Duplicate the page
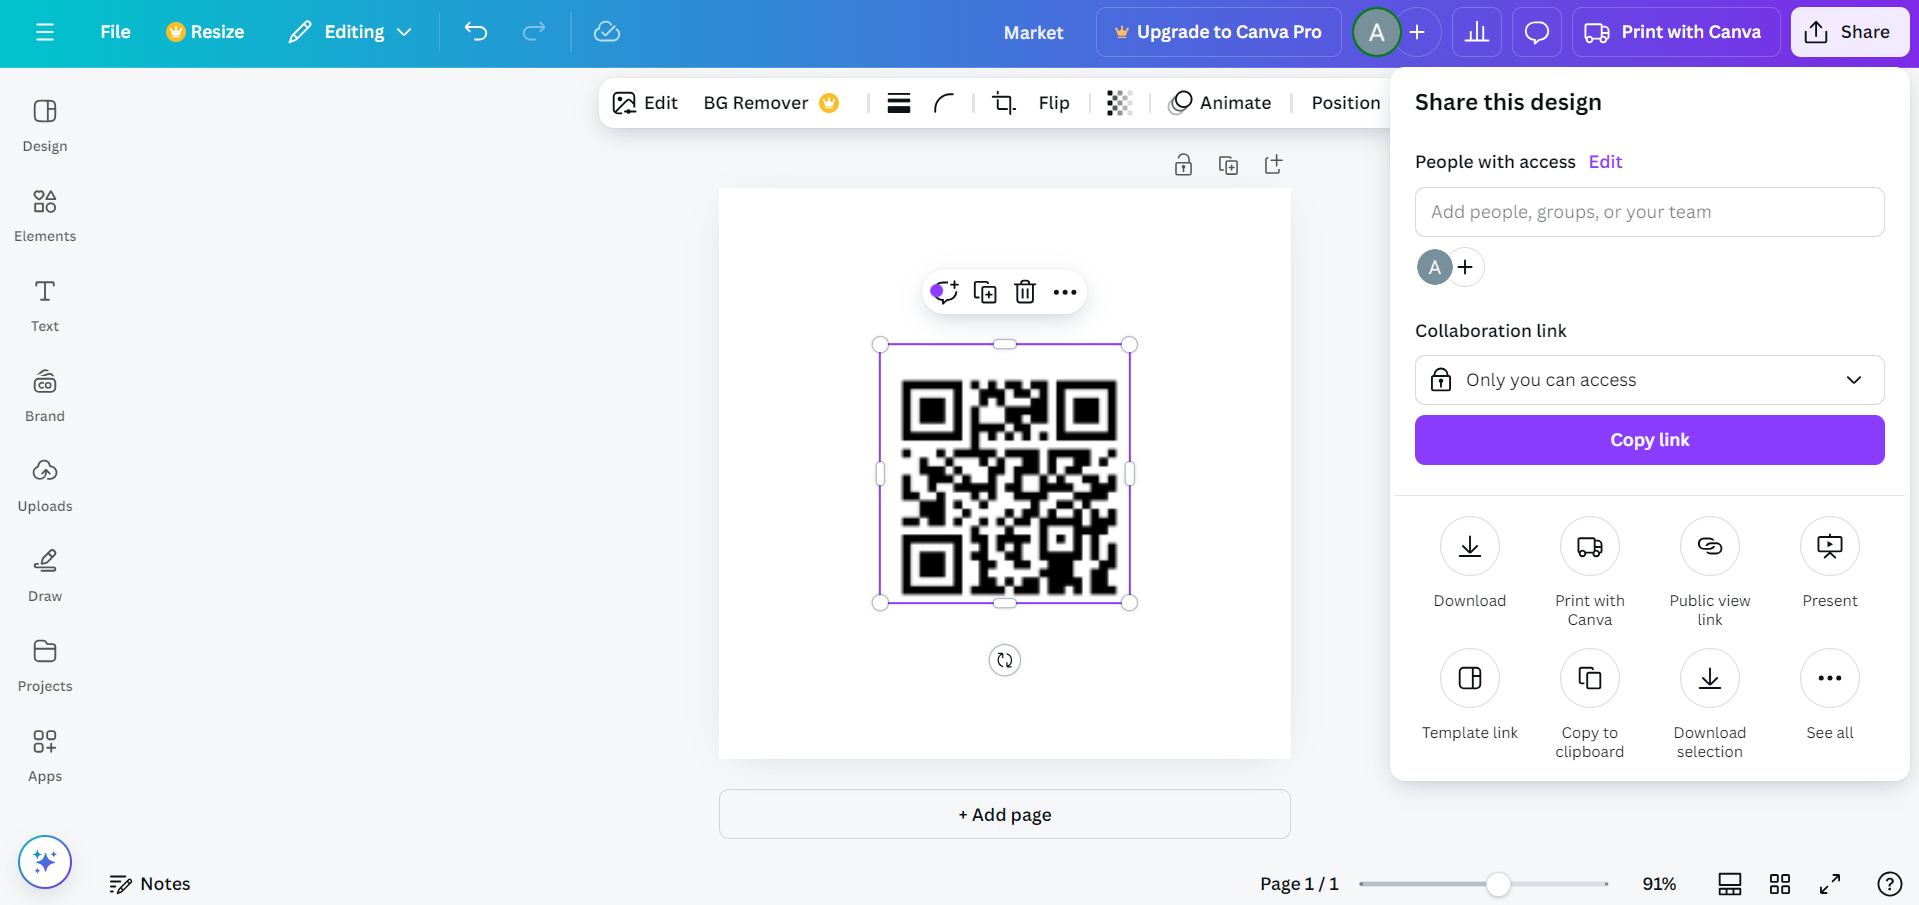1919x905 pixels. click(x=1228, y=165)
